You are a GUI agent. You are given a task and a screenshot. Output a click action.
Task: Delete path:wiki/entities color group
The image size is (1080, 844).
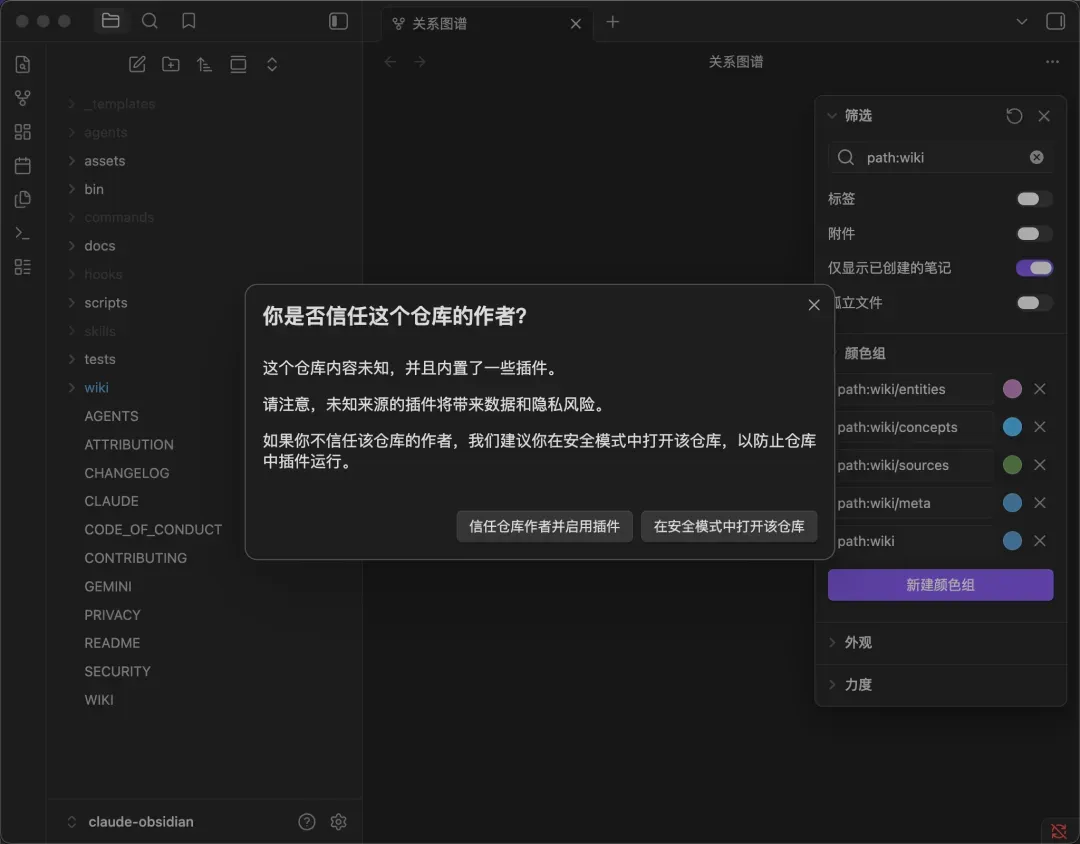point(1040,389)
